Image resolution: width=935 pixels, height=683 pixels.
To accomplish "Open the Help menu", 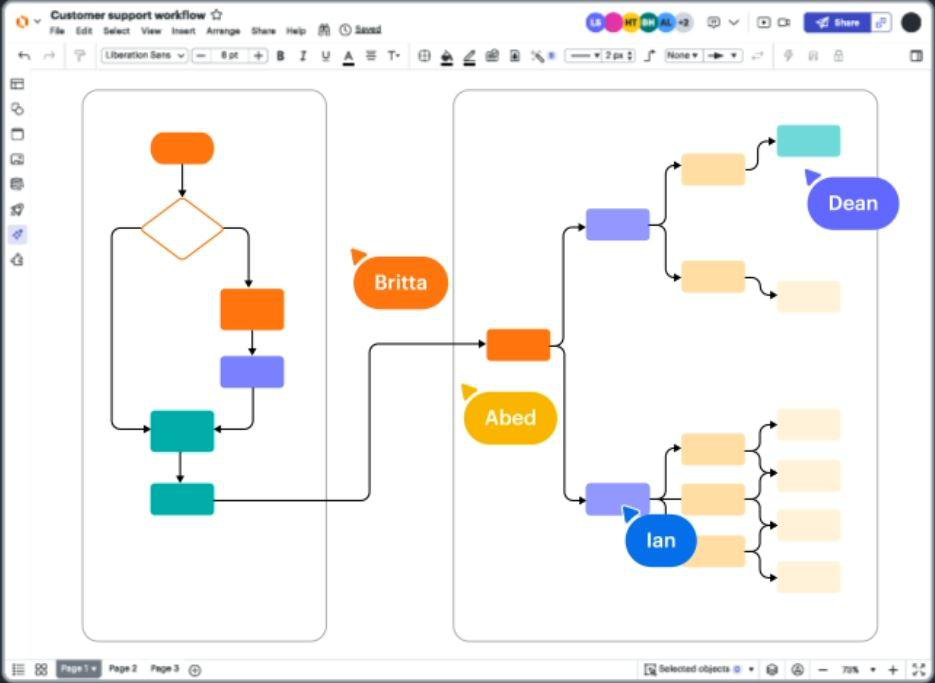I will pyautogui.click(x=296, y=31).
